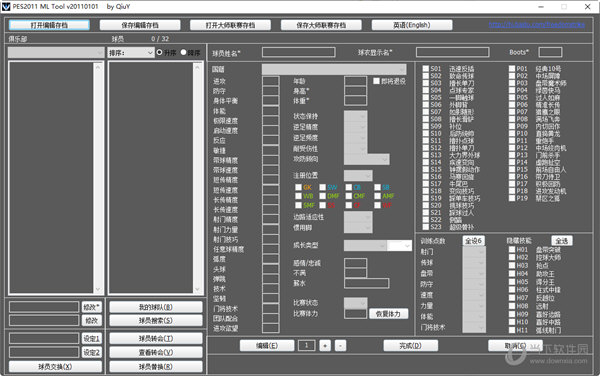Viewport: 600px width, 376px height.
Task: Open the 比赛状态 match condition dropdown
Action: pos(355,303)
